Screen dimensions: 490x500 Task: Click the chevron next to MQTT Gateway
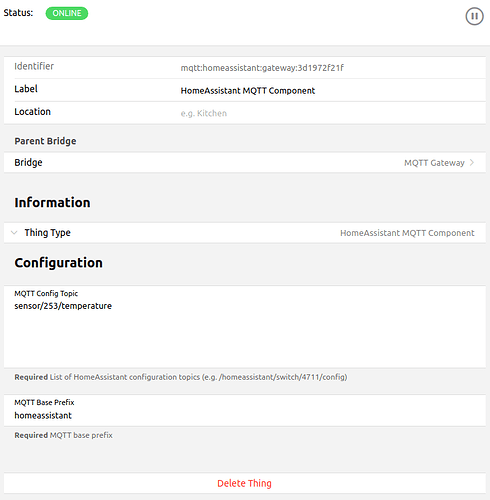(x=472, y=163)
